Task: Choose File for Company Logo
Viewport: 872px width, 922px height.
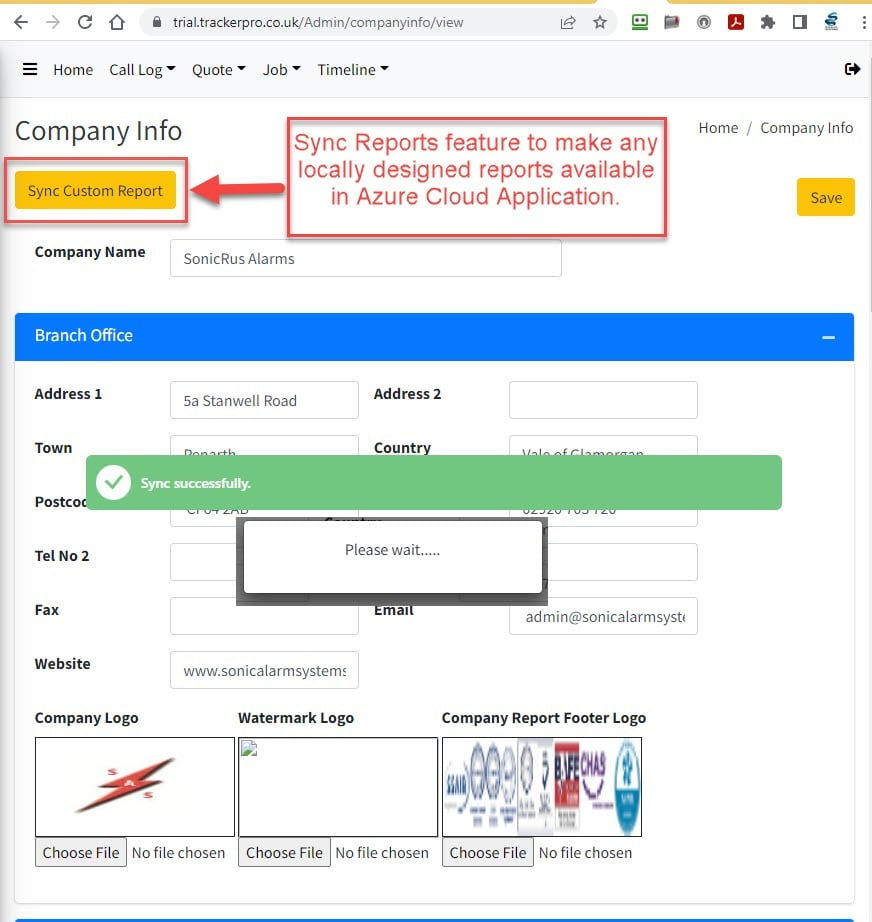Action: (x=81, y=853)
